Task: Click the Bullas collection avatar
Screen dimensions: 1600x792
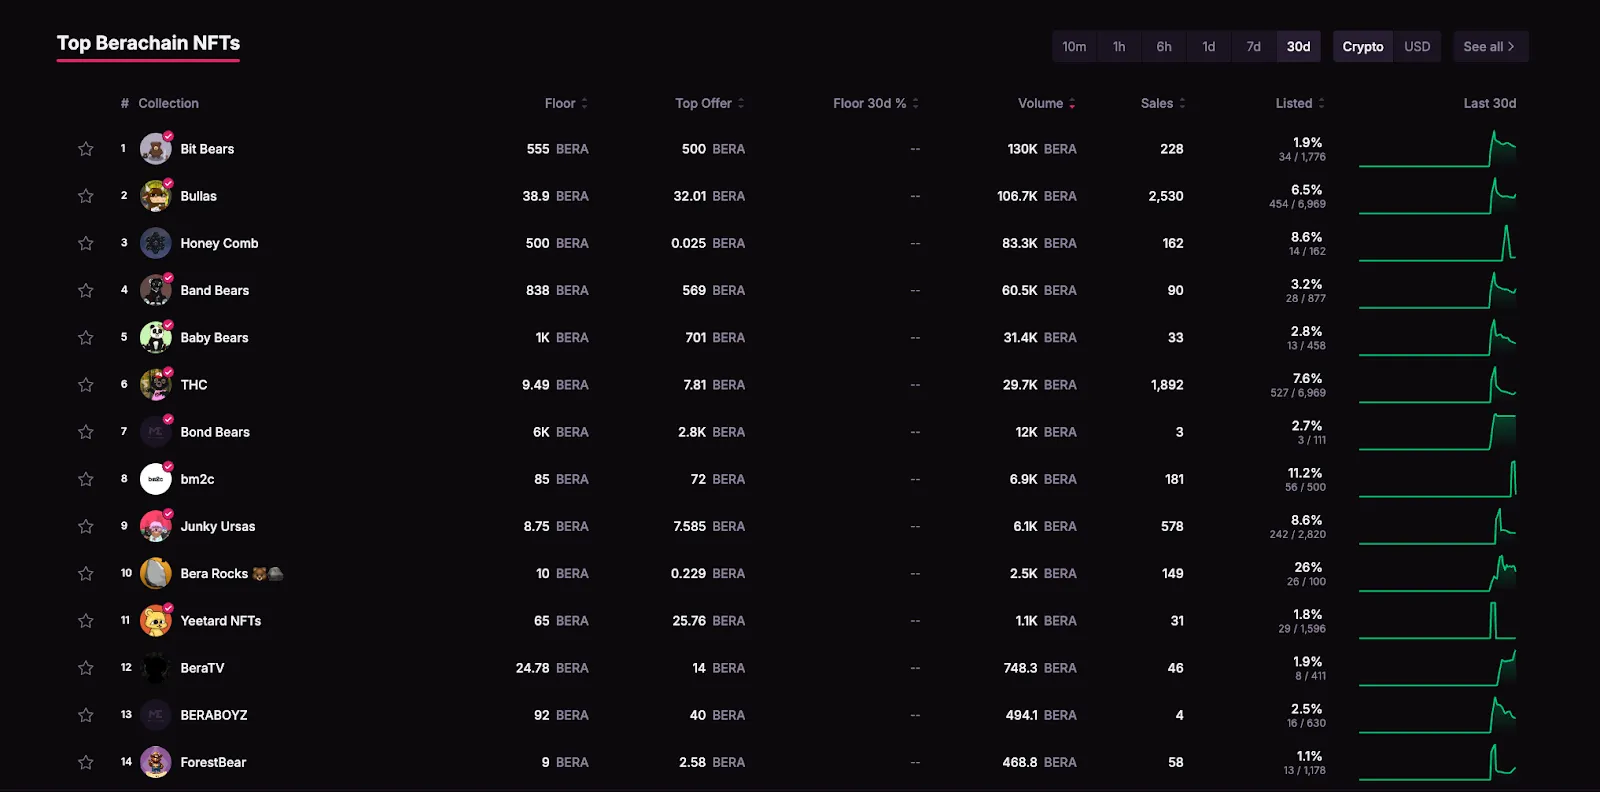Action: tap(156, 196)
